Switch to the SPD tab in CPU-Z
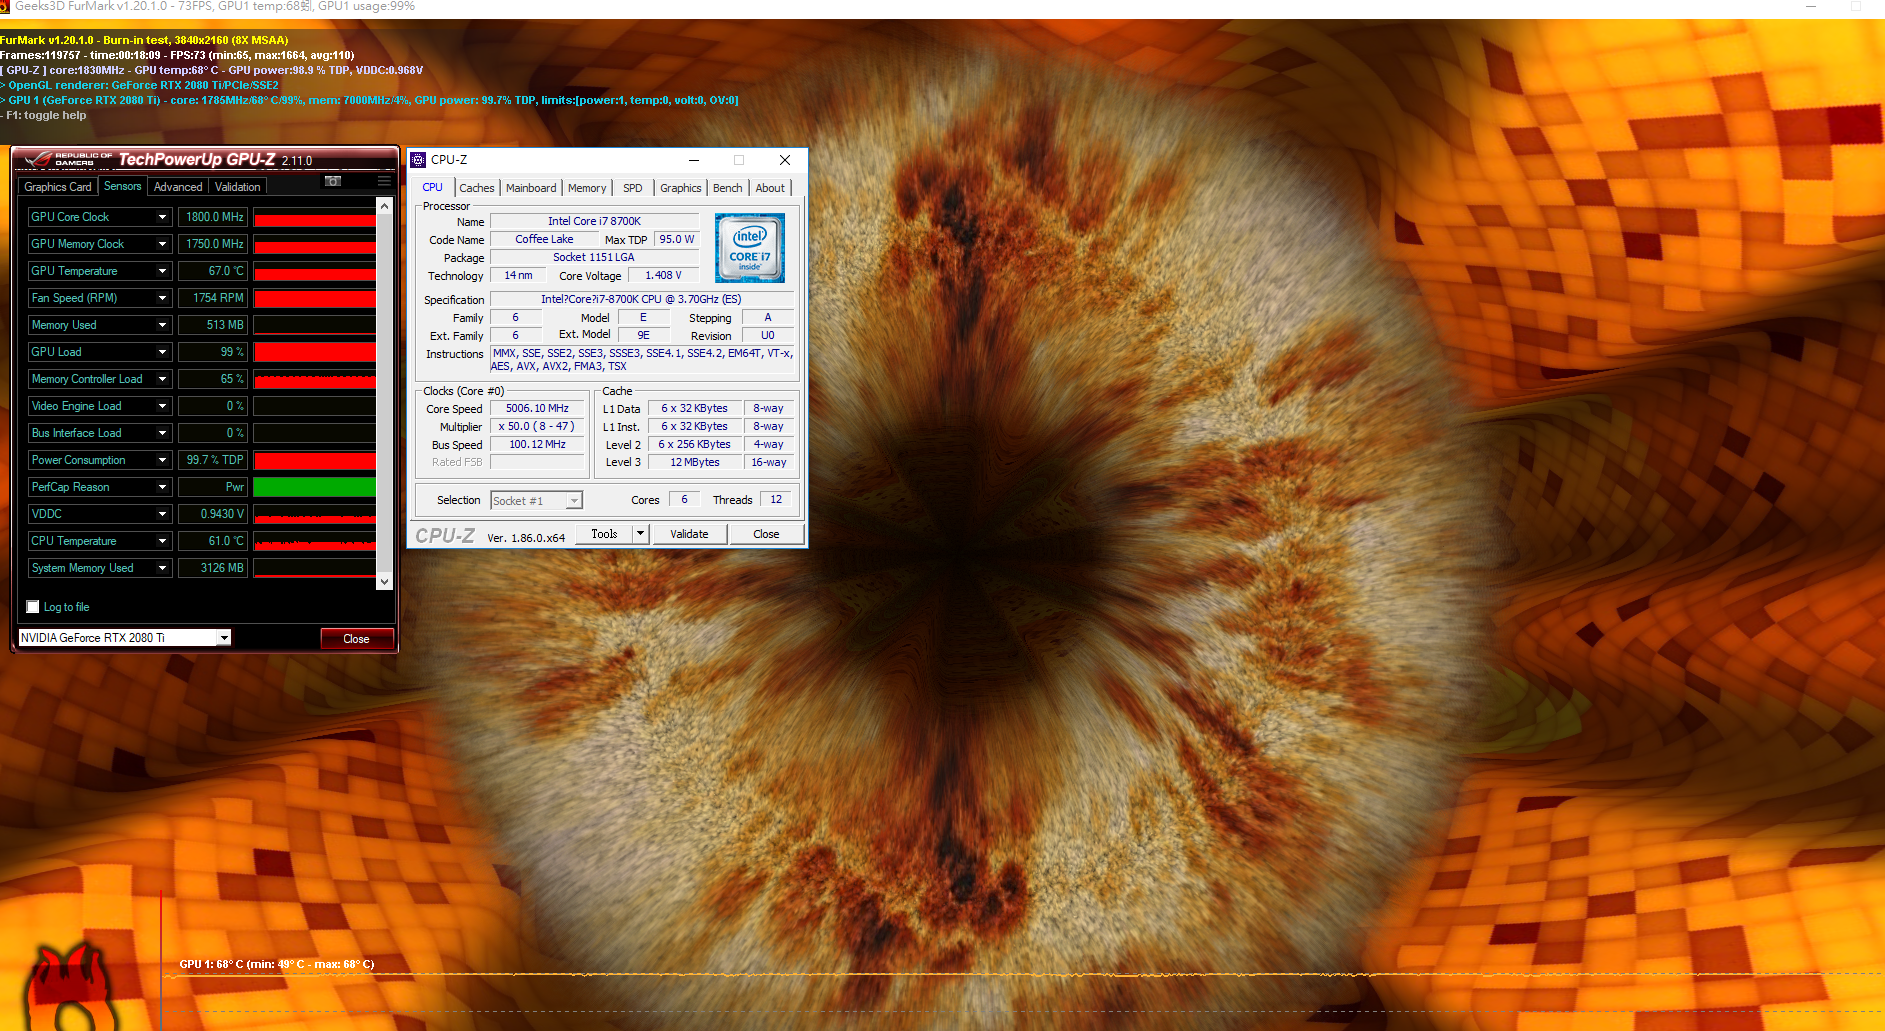Screen dimensions: 1885x1031 (x=633, y=188)
